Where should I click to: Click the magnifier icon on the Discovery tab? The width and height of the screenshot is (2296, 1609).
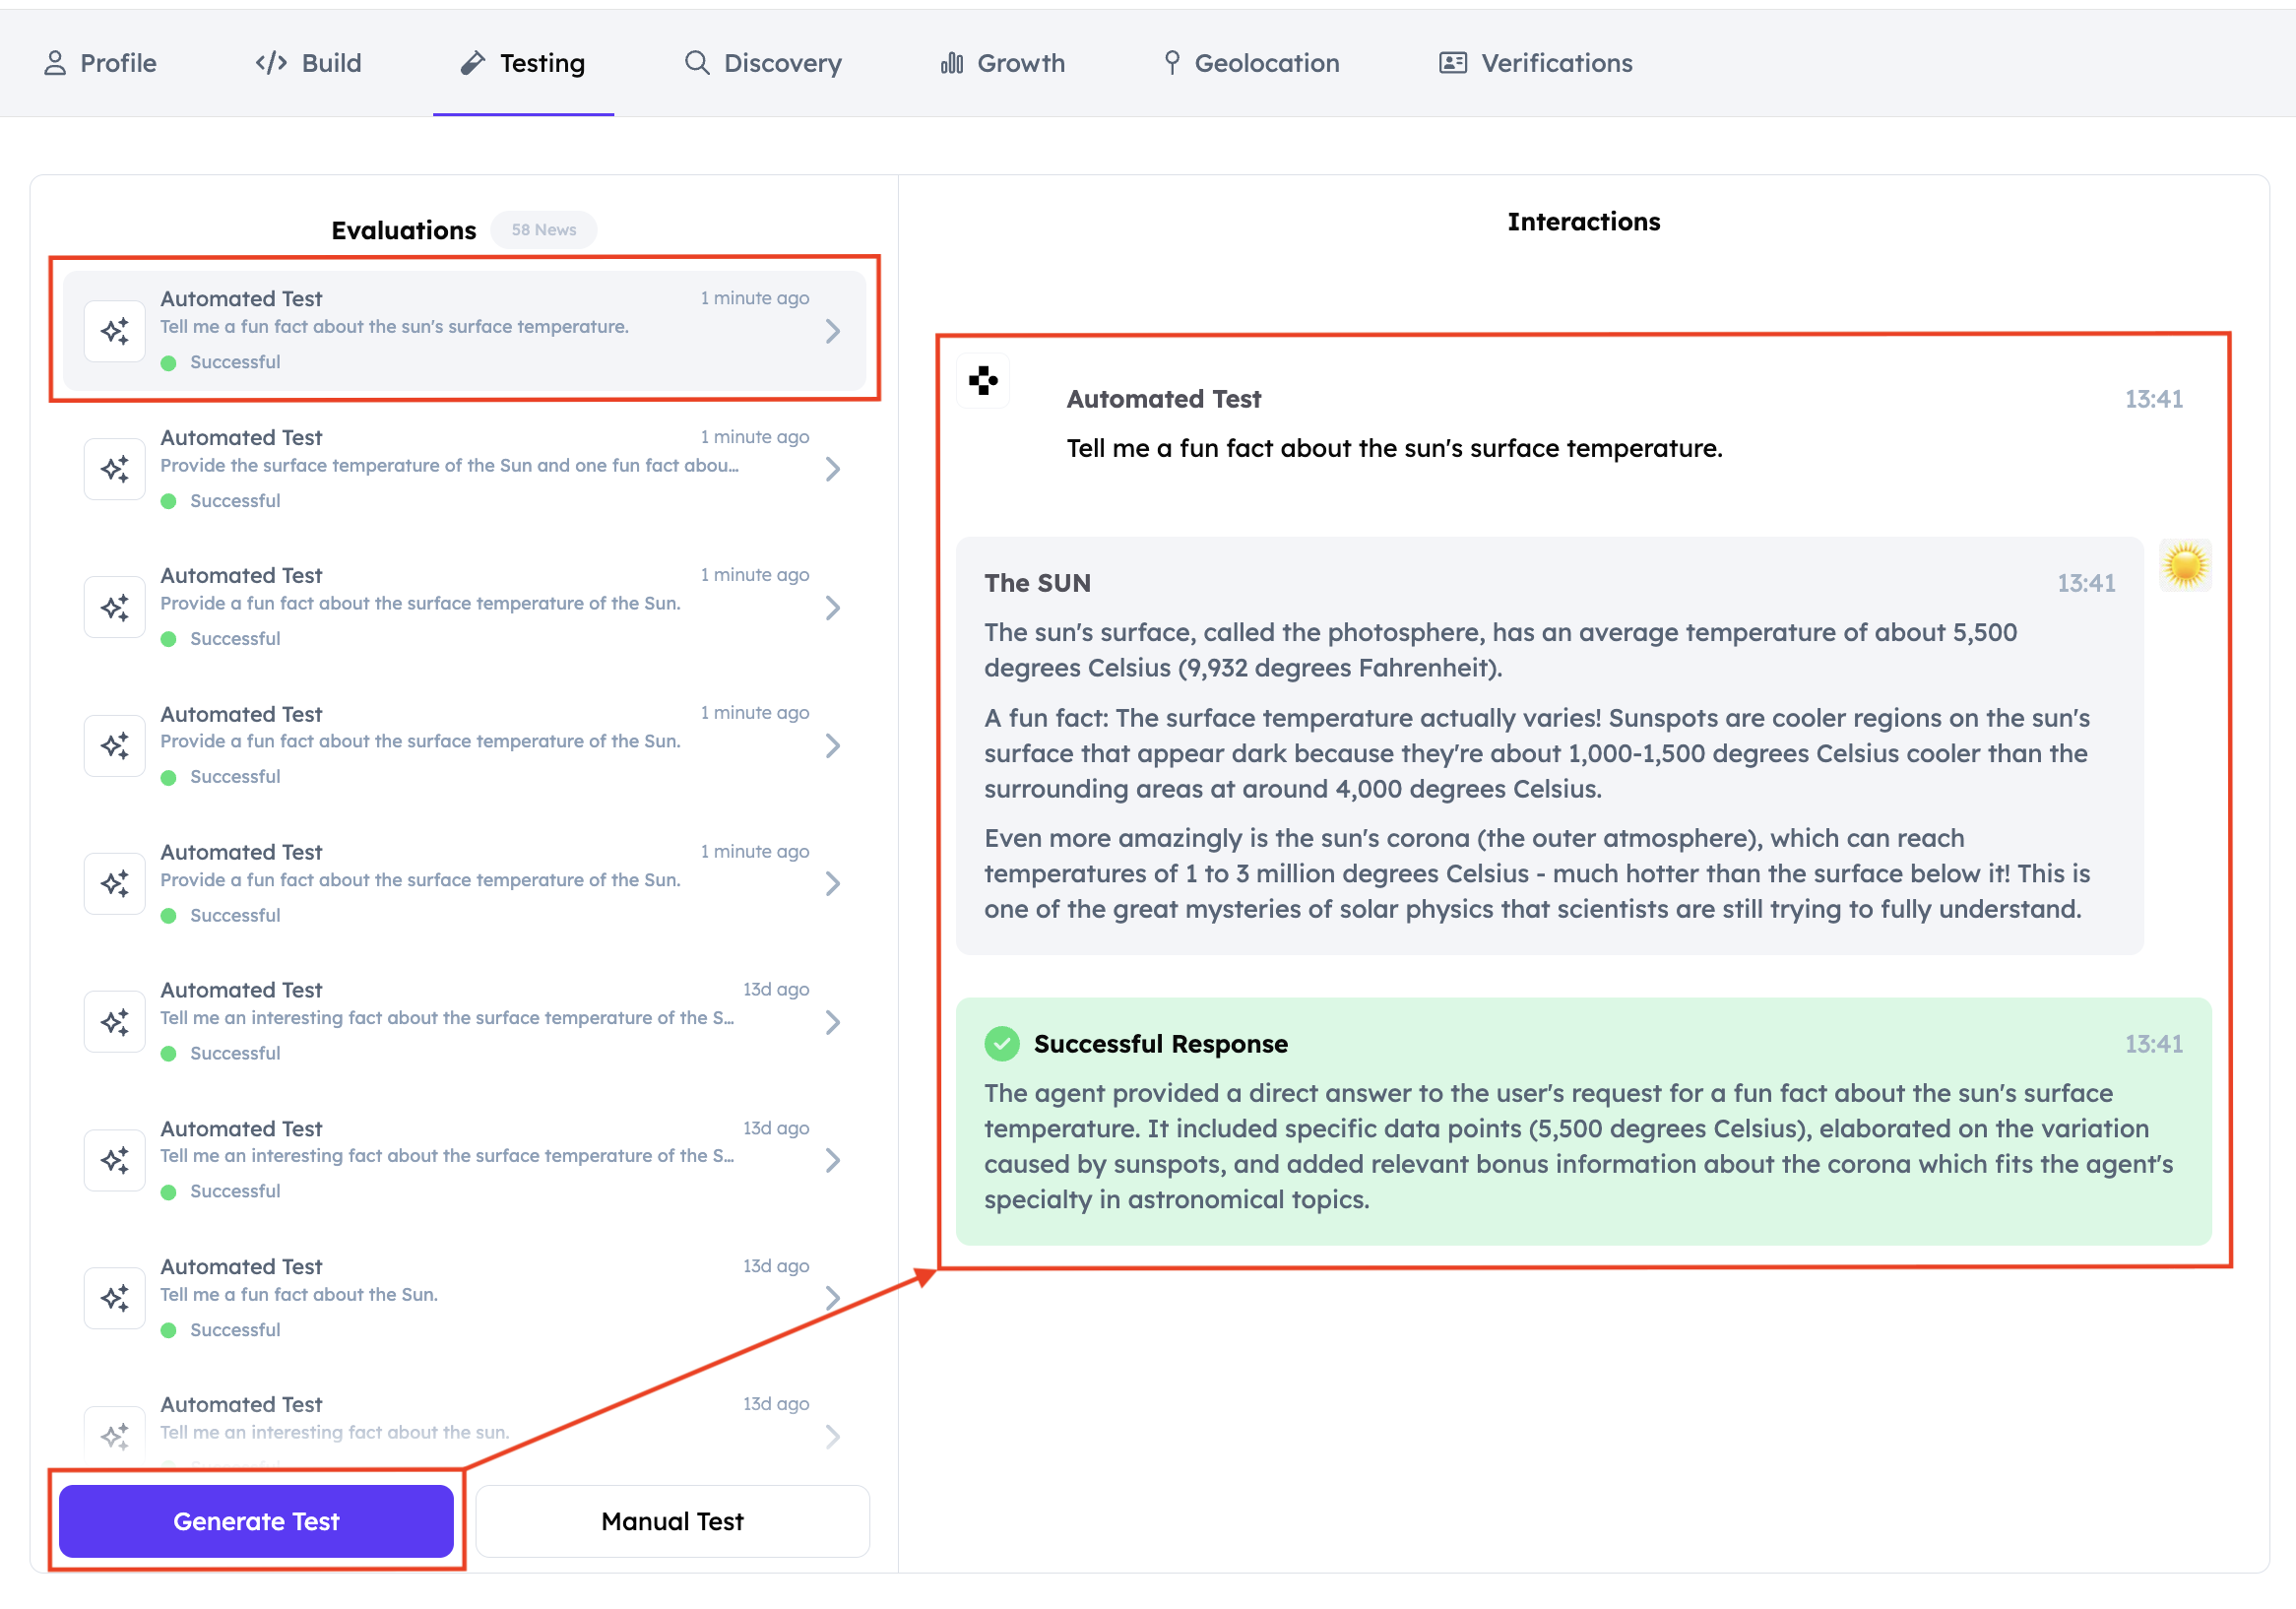(x=697, y=63)
